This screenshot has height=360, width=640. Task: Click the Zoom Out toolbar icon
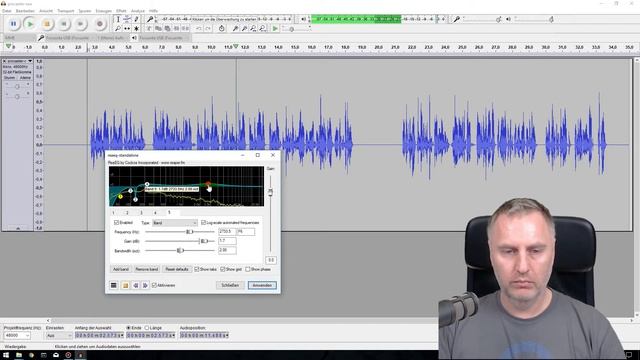(244, 29)
